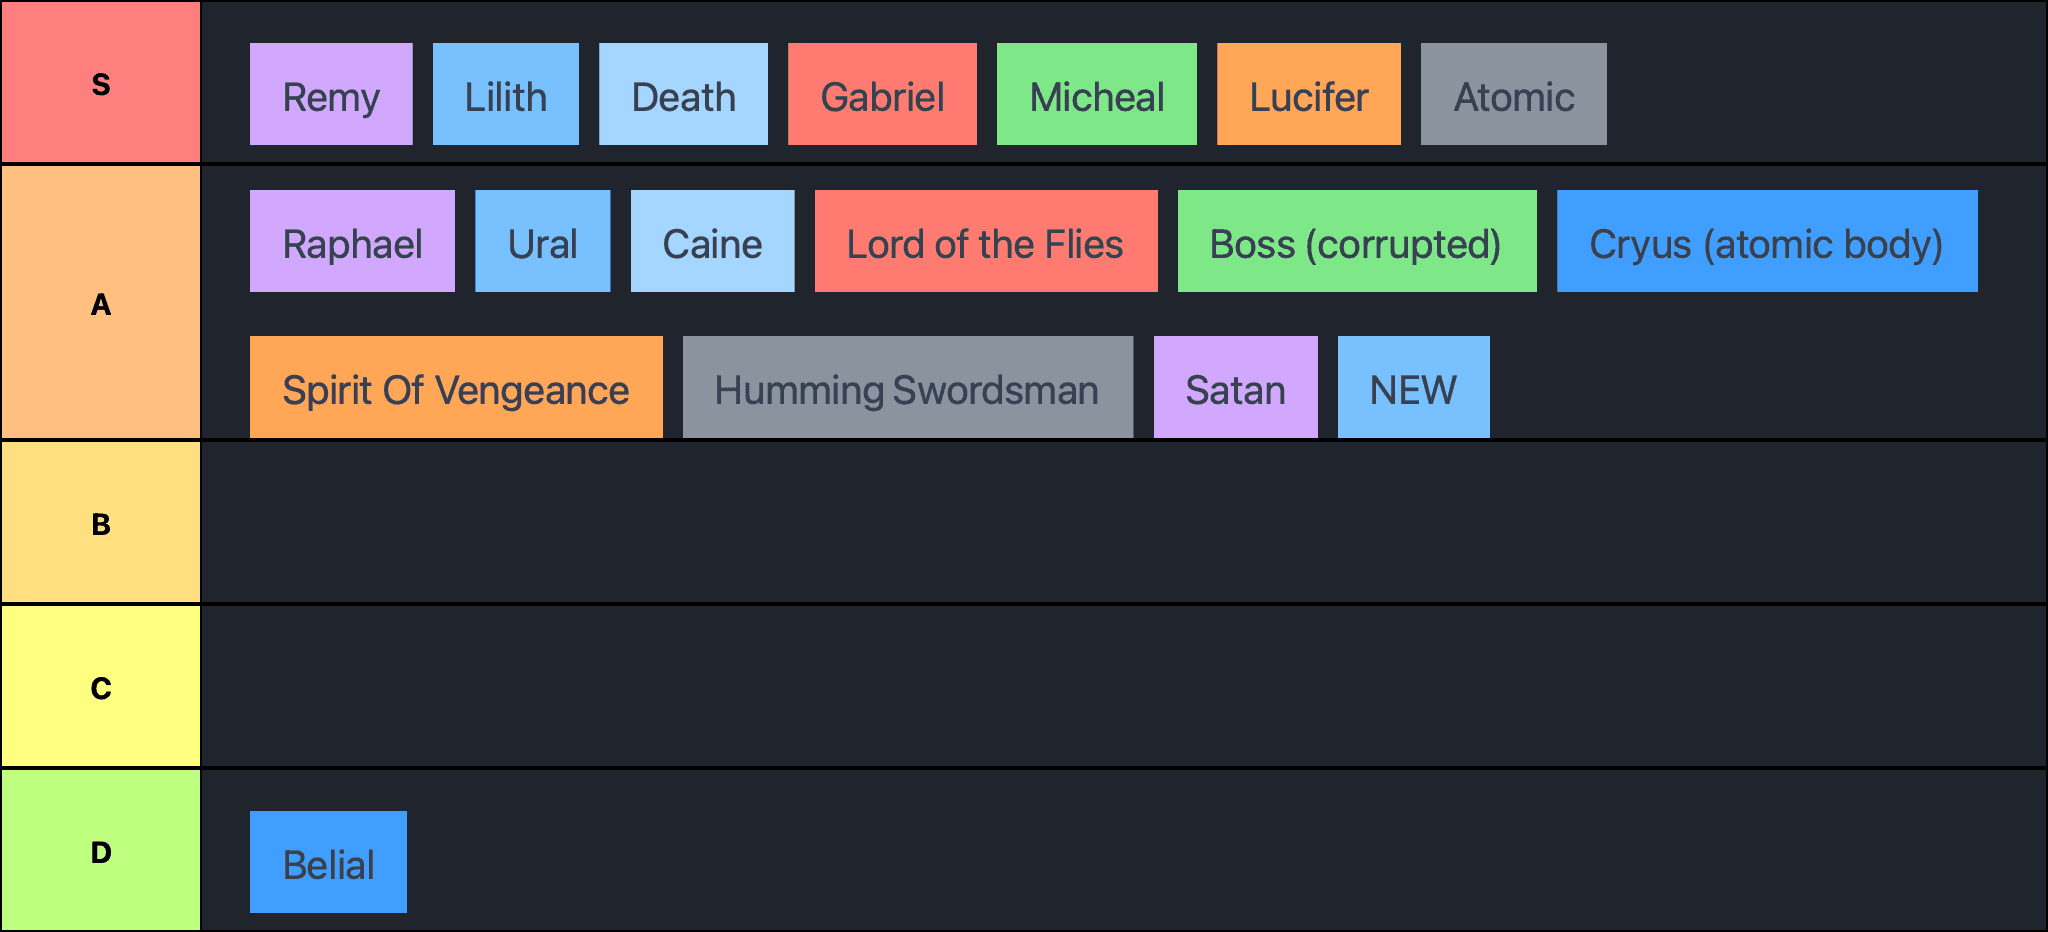Select the Belial tile in D tier
The height and width of the screenshot is (932, 2048).
click(x=328, y=863)
